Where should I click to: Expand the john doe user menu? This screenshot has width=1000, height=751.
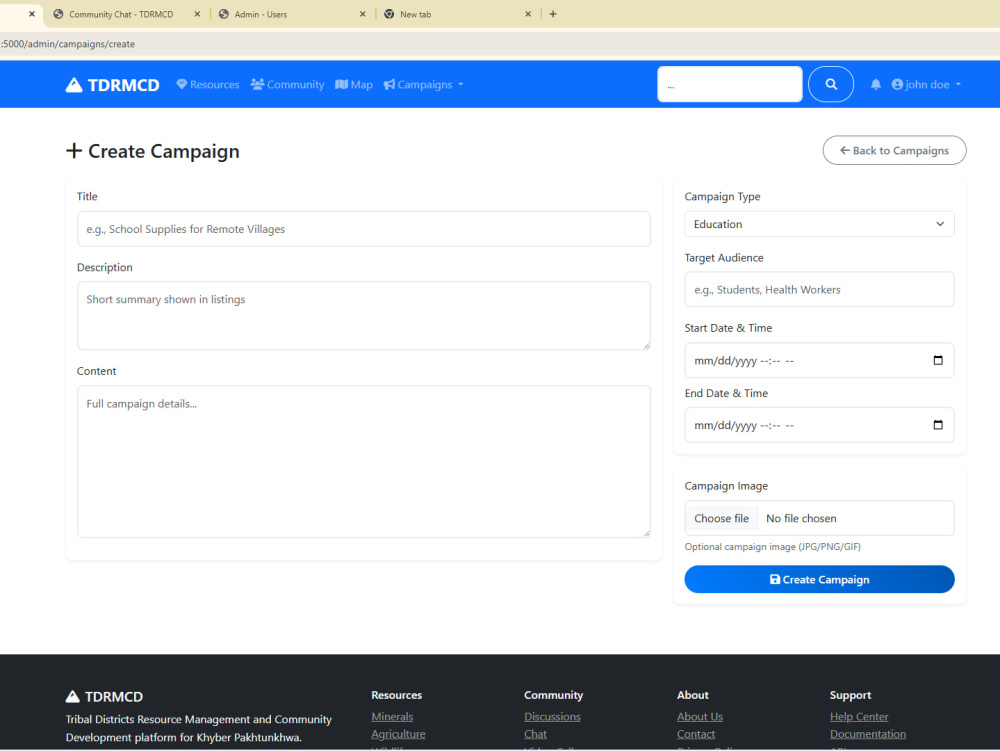tap(926, 85)
